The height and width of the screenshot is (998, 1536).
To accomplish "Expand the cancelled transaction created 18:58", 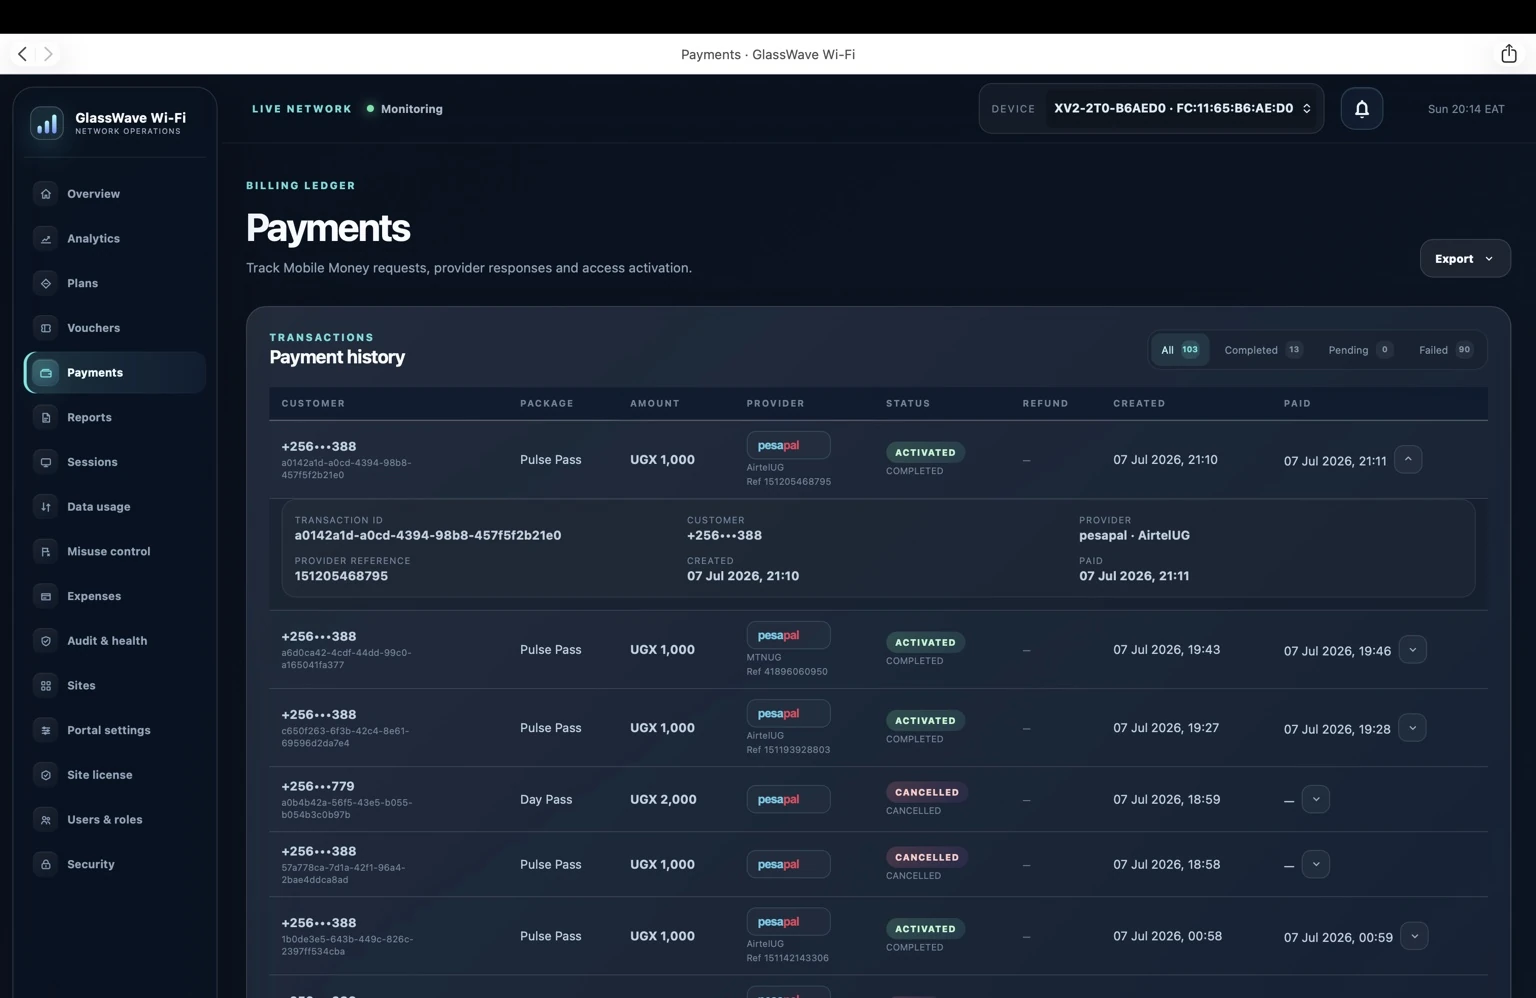I will click(x=1316, y=864).
